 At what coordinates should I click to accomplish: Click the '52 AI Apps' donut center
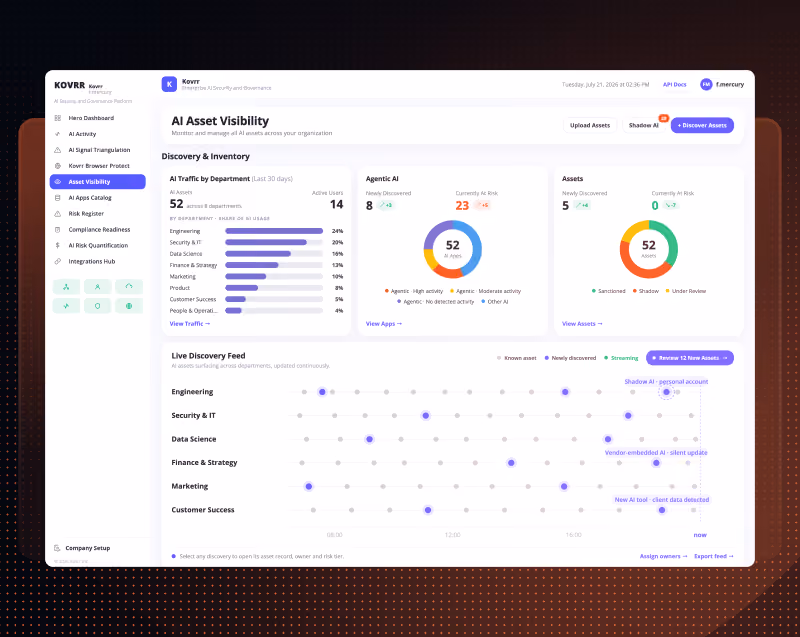click(453, 249)
